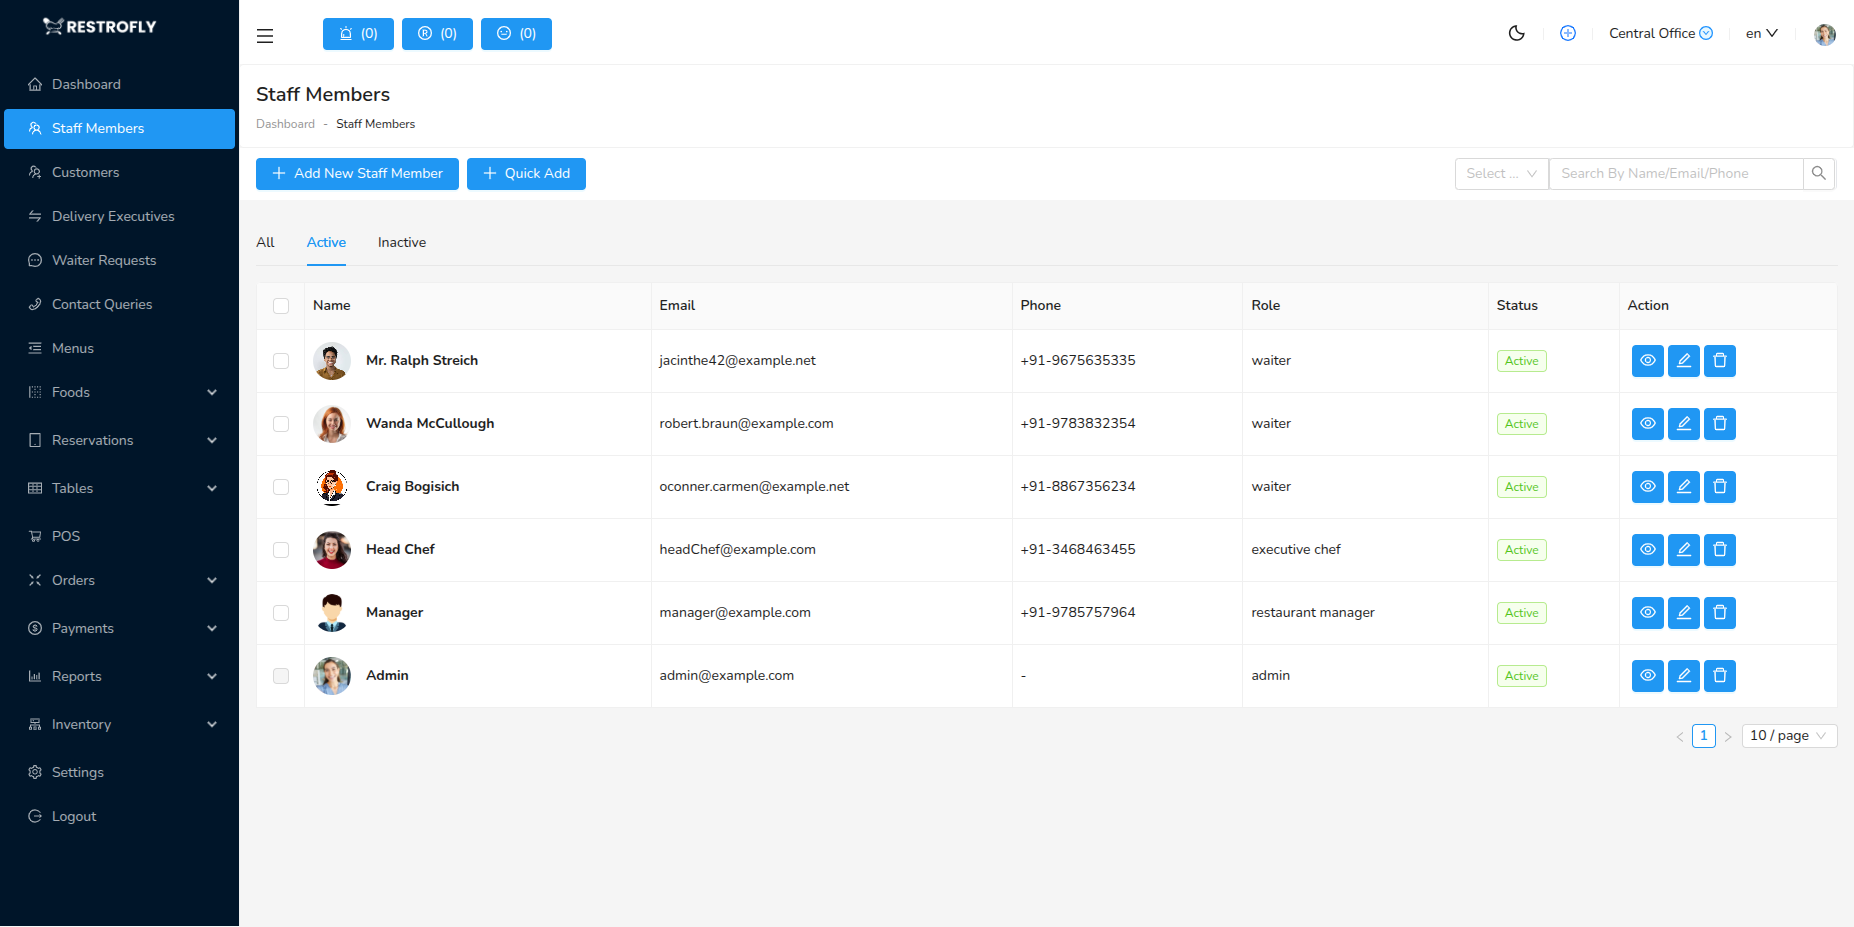Click the search magnifier icon
Screen dimensions: 1854x927
pyautogui.click(x=1819, y=173)
